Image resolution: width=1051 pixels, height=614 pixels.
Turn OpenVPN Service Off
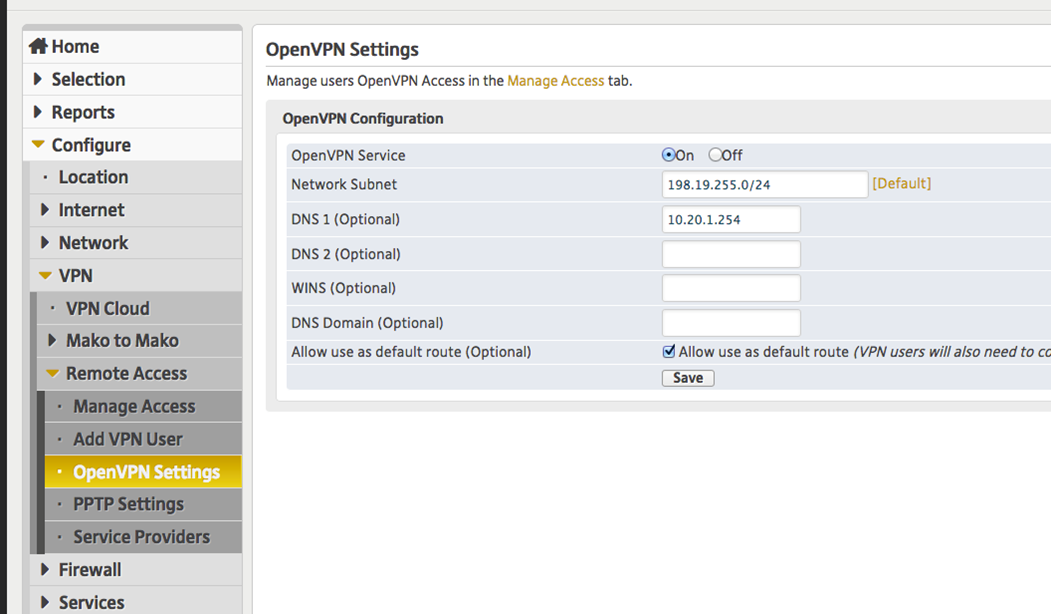(715, 155)
